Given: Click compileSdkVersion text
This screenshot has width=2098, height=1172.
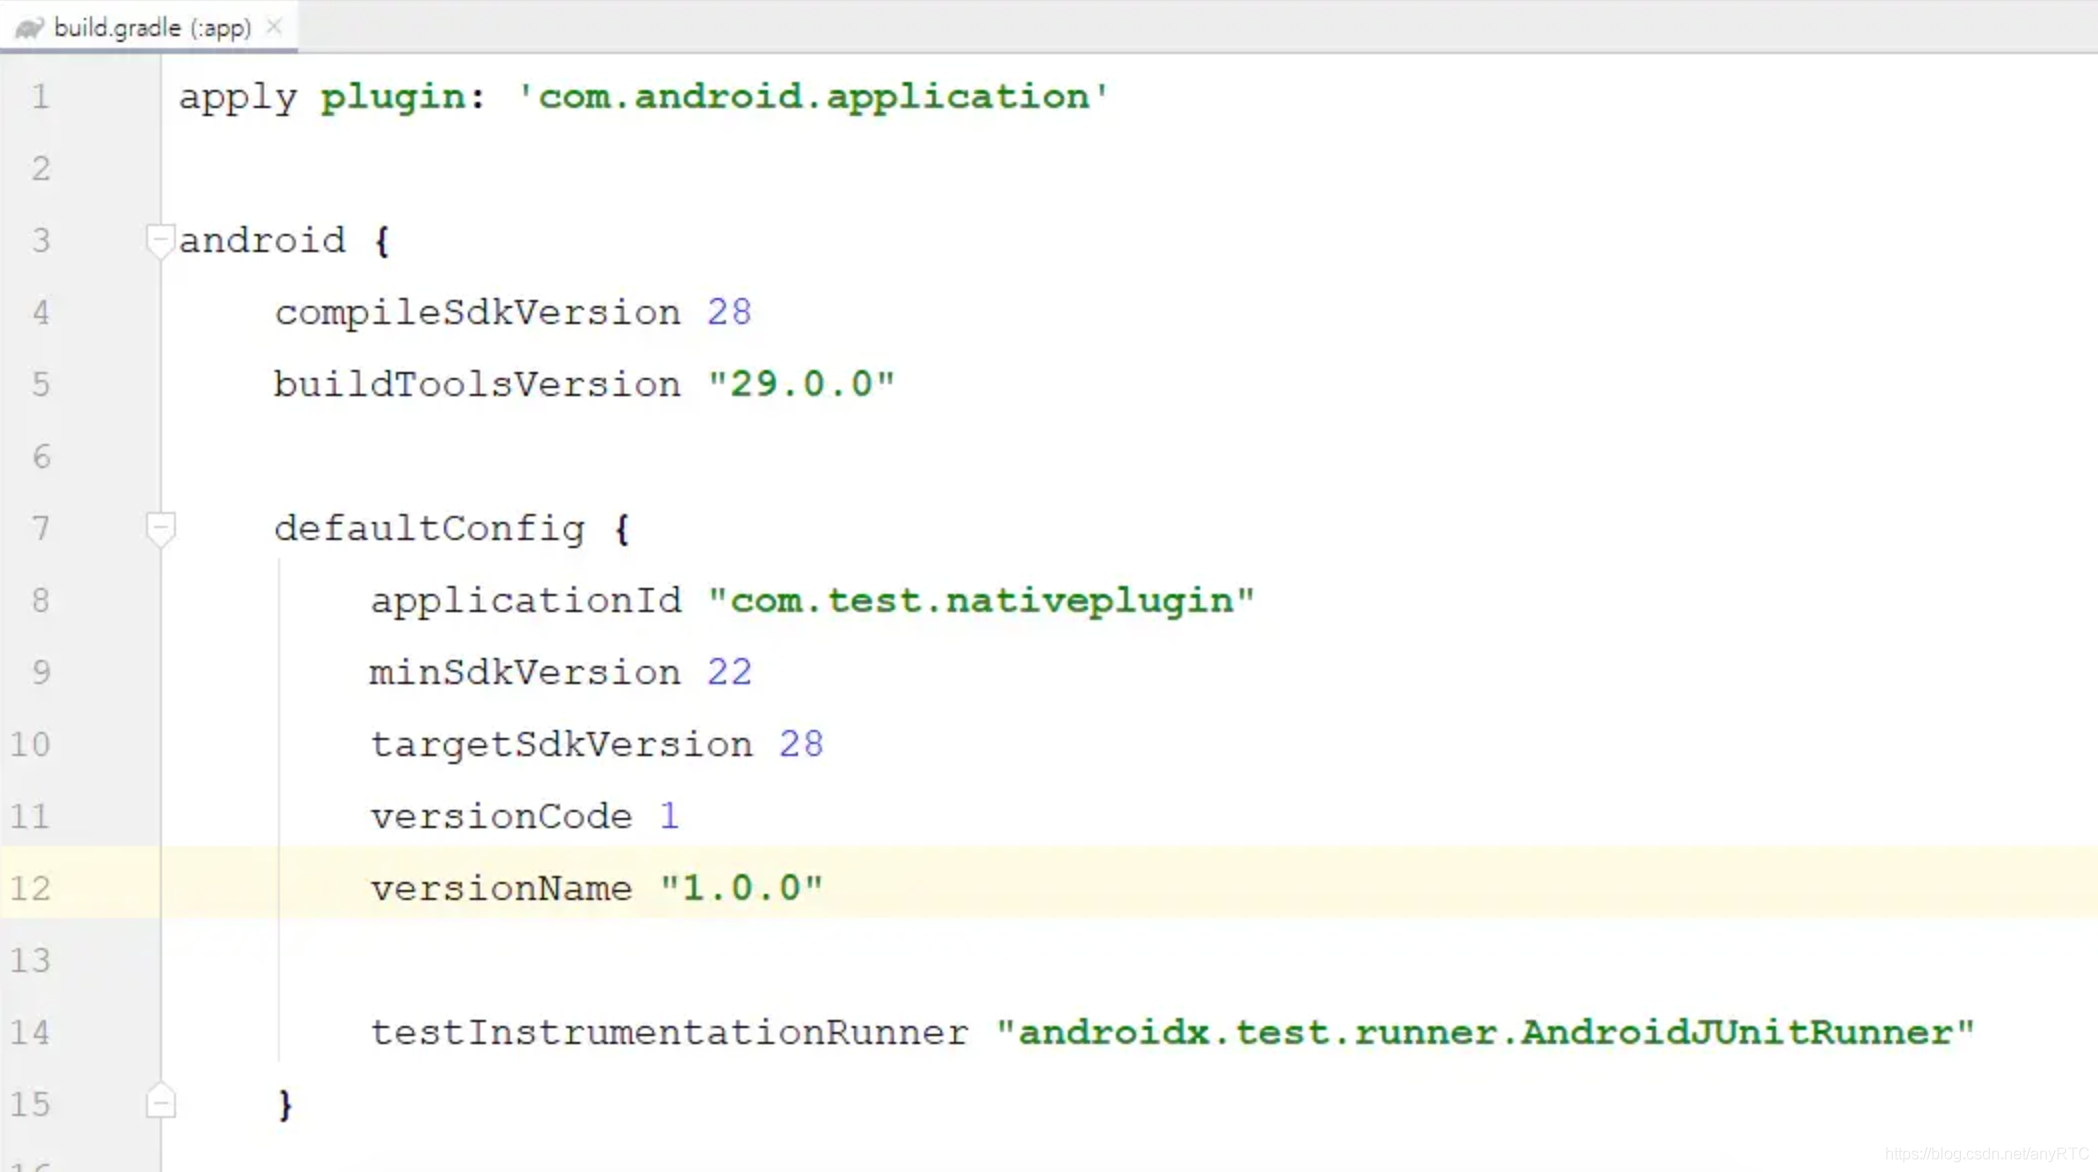Looking at the screenshot, I should 478,314.
